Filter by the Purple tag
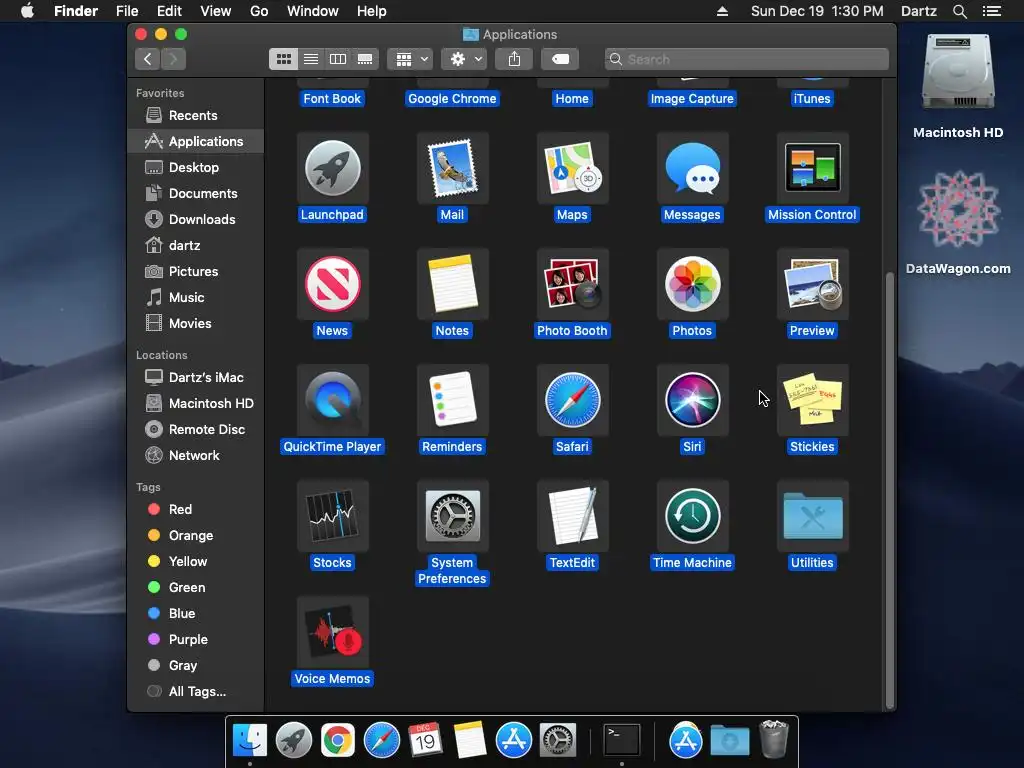This screenshot has height=768, width=1024. [x=196, y=640]
